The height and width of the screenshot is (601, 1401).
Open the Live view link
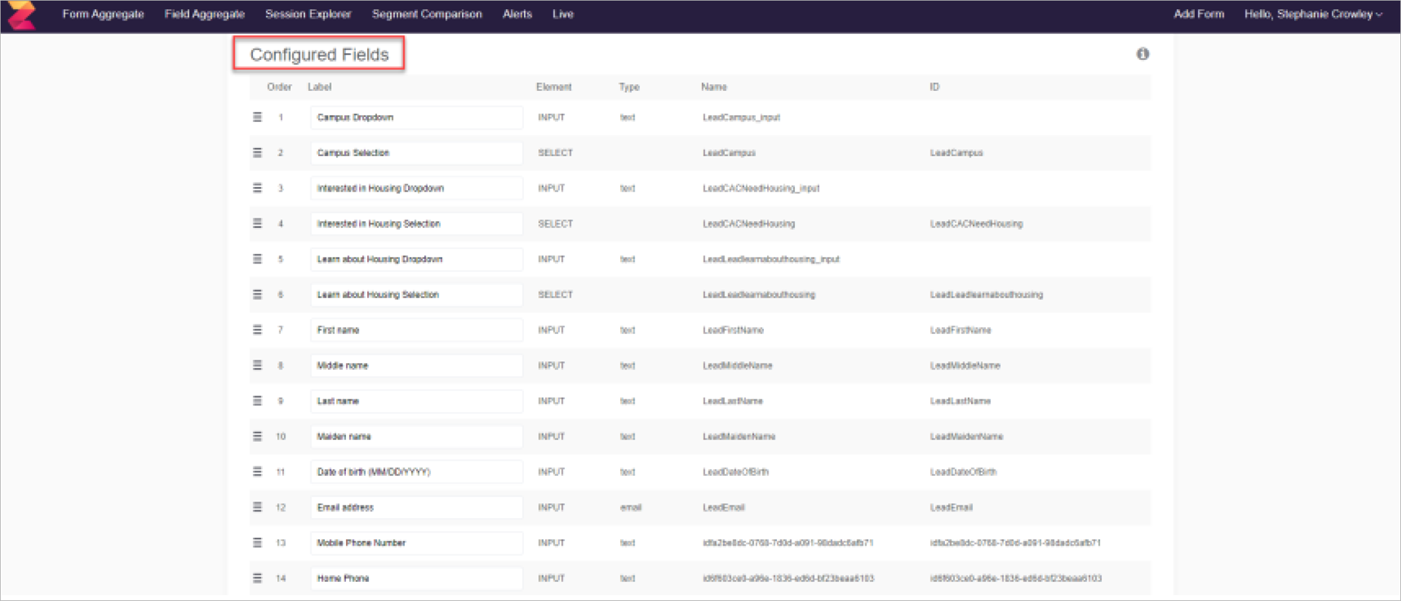[563, 15]
